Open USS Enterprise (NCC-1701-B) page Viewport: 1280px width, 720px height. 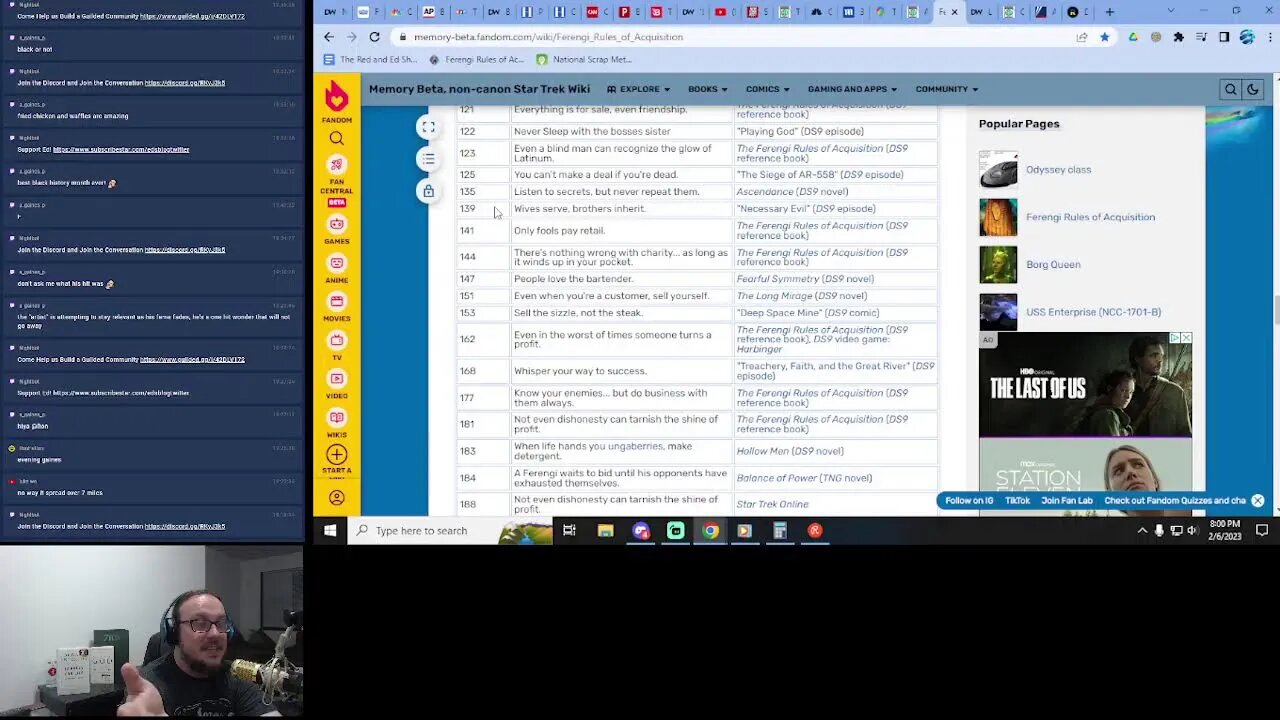[1093, 312]
